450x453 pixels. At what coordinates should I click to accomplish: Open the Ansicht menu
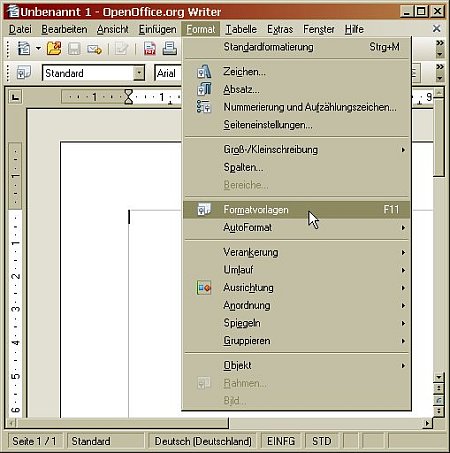click(113, 29)
